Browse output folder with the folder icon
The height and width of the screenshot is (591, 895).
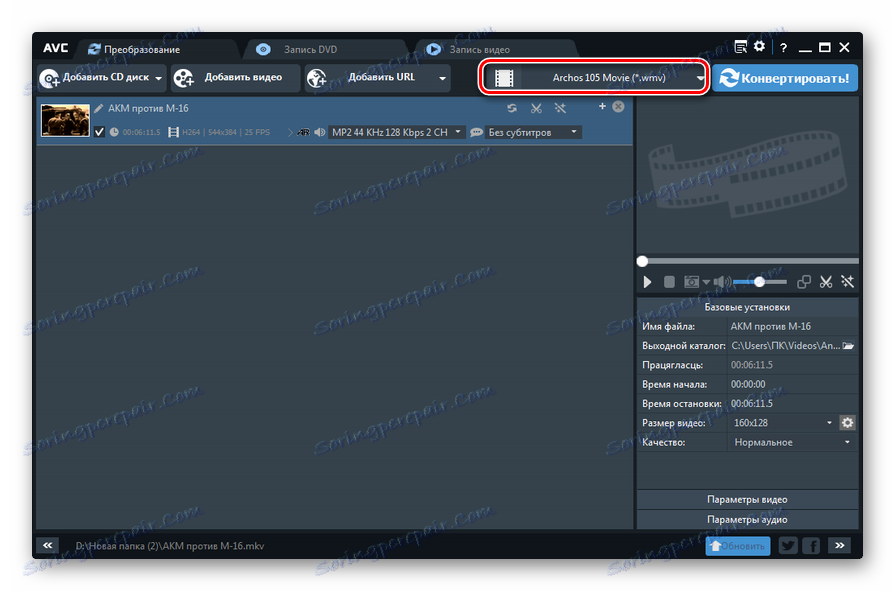click(848, 345)
